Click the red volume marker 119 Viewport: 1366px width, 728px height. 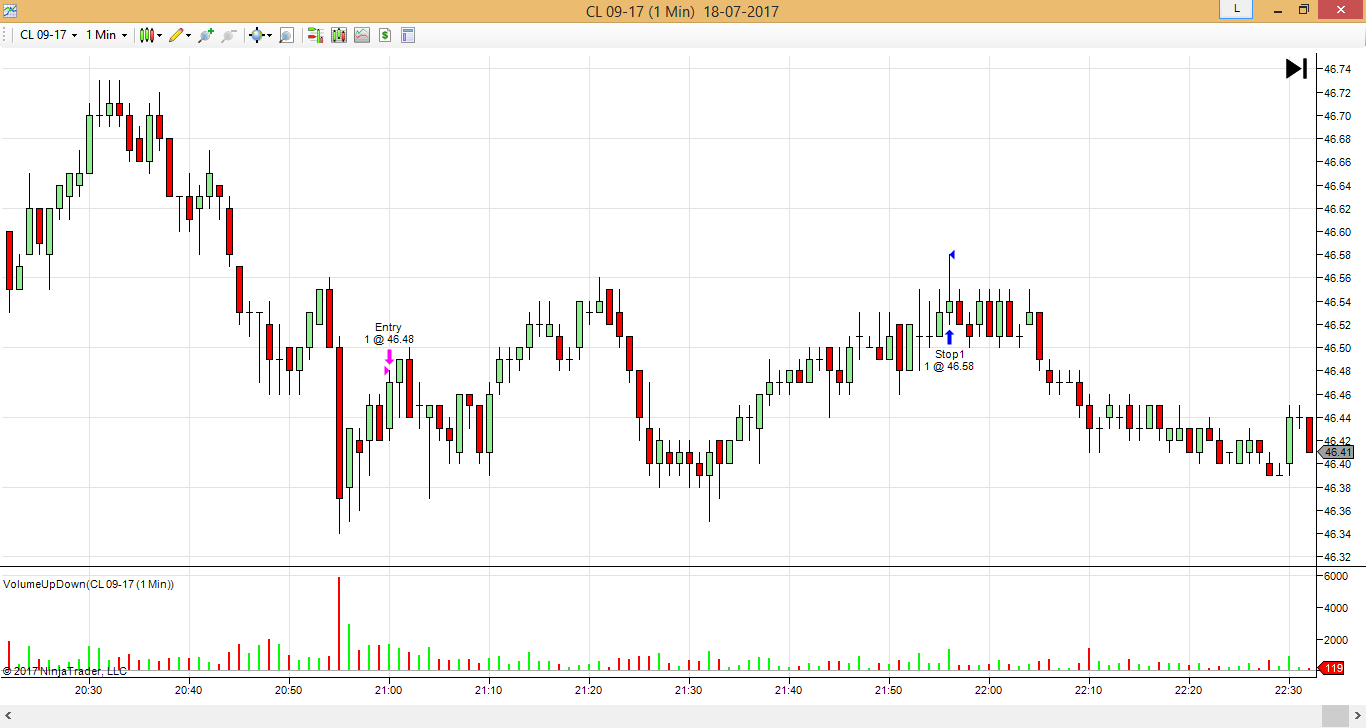(x=1333, y=668)
